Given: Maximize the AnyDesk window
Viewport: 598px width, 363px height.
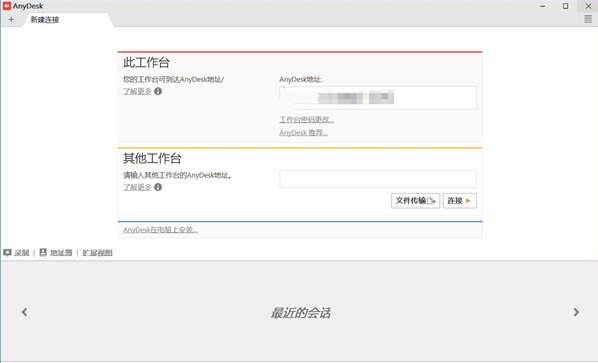Looking at the screenshot, I should click(x=566, y=6).
